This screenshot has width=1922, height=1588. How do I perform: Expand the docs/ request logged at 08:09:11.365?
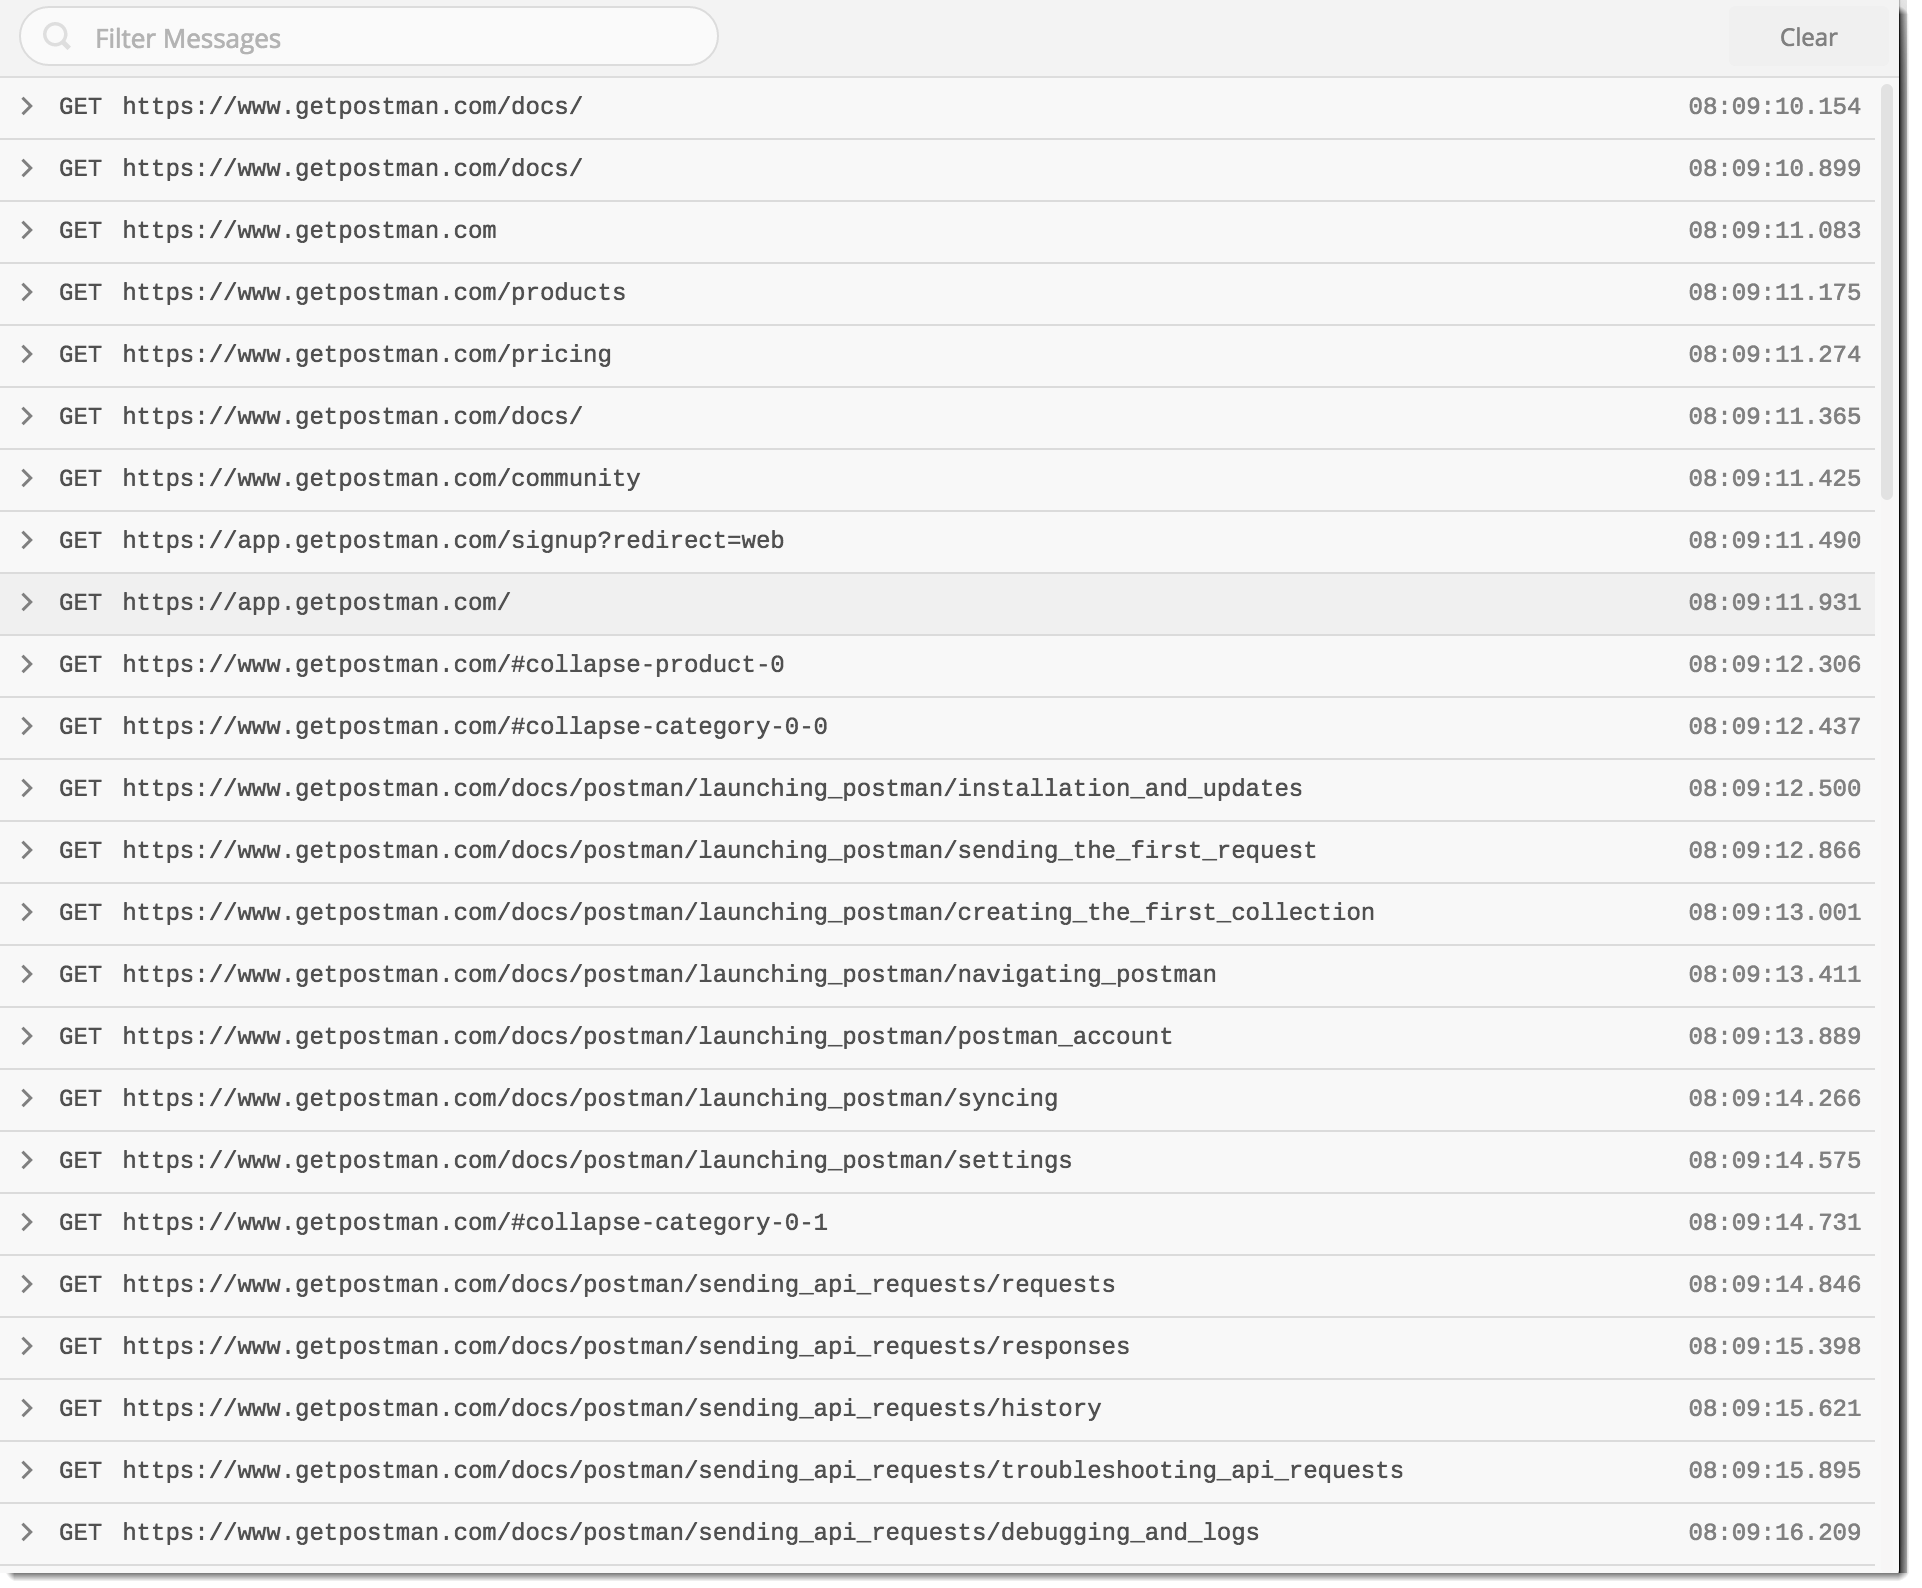coord(27,416)
